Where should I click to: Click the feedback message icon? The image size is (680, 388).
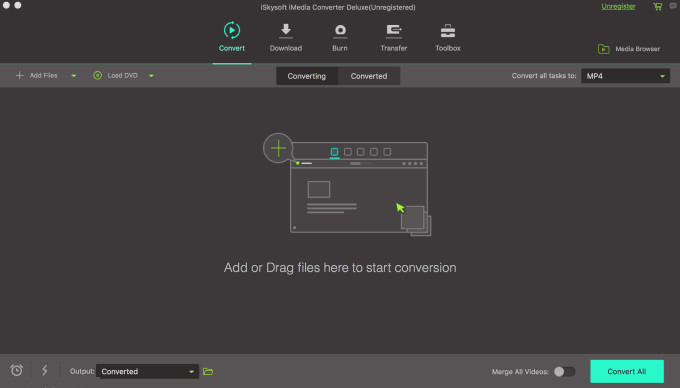673,6
